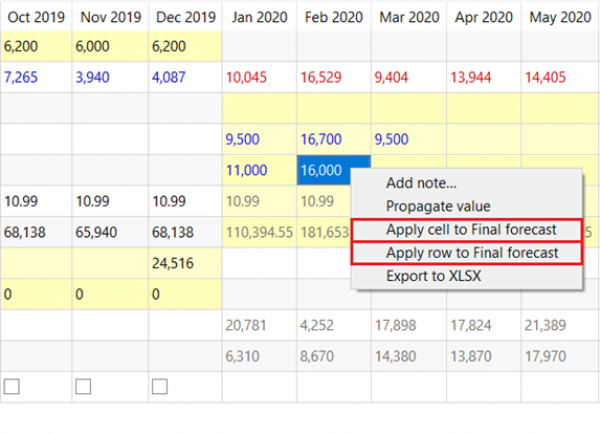This screenshot has height=434, width=600.
Task: Click the blue 11,000 cell in Jan 2020
Action: [249, 170]
